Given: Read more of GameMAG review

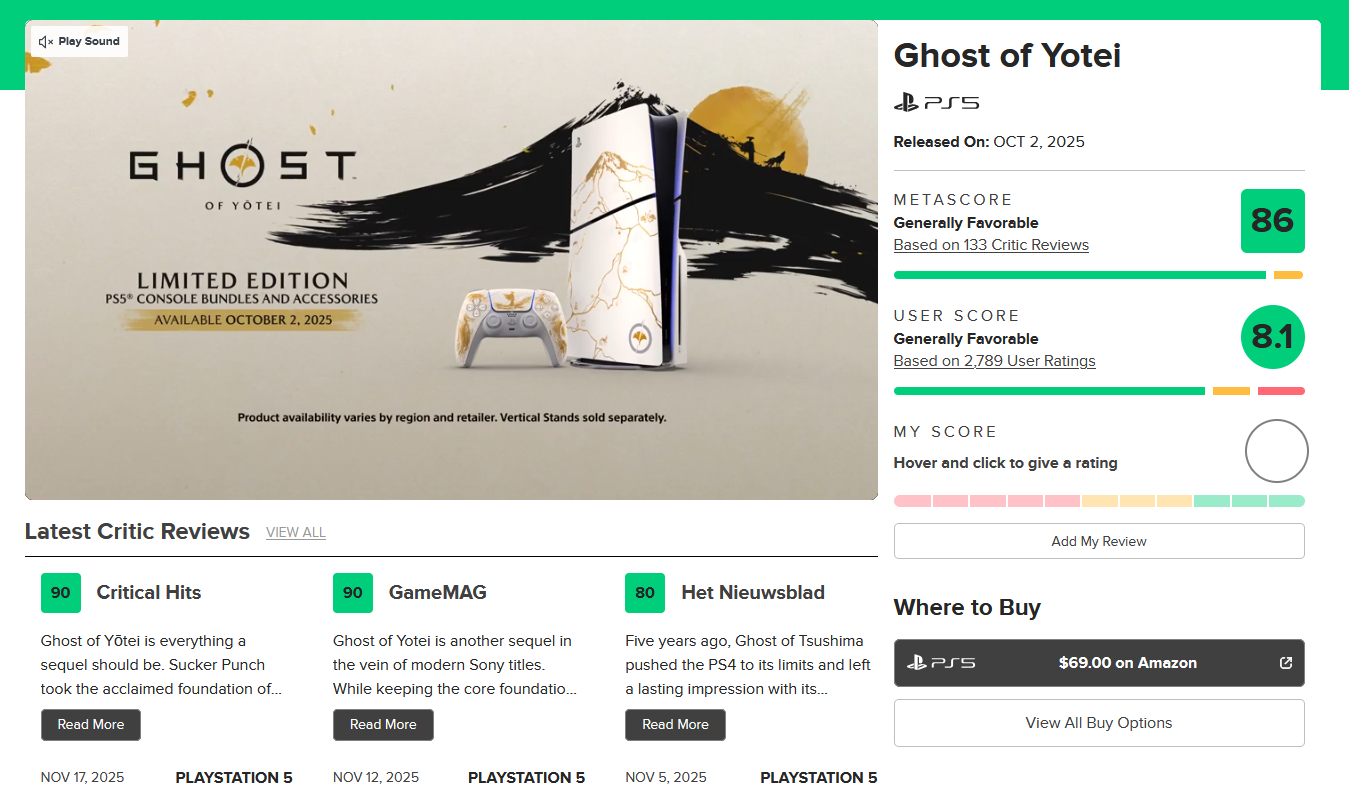Looking at the screenshot, I should pyautogui.click(x=383, y=725).
